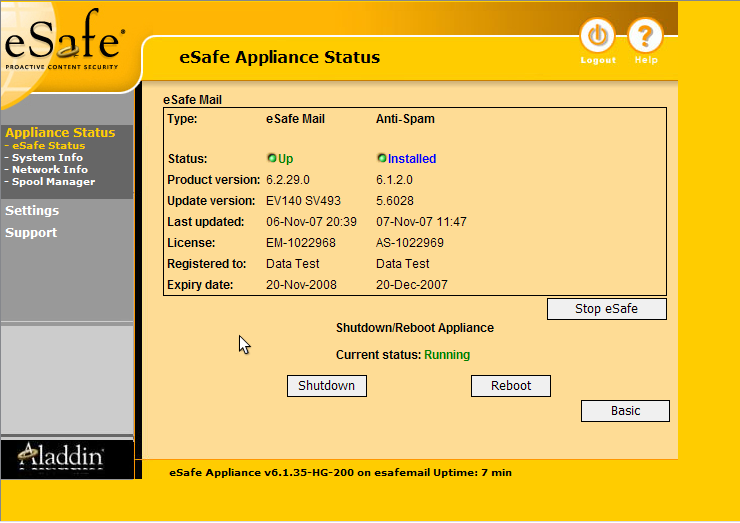The image size is (740, 523).
Task: Click the License row label
Action: click(x=191, y=243)
